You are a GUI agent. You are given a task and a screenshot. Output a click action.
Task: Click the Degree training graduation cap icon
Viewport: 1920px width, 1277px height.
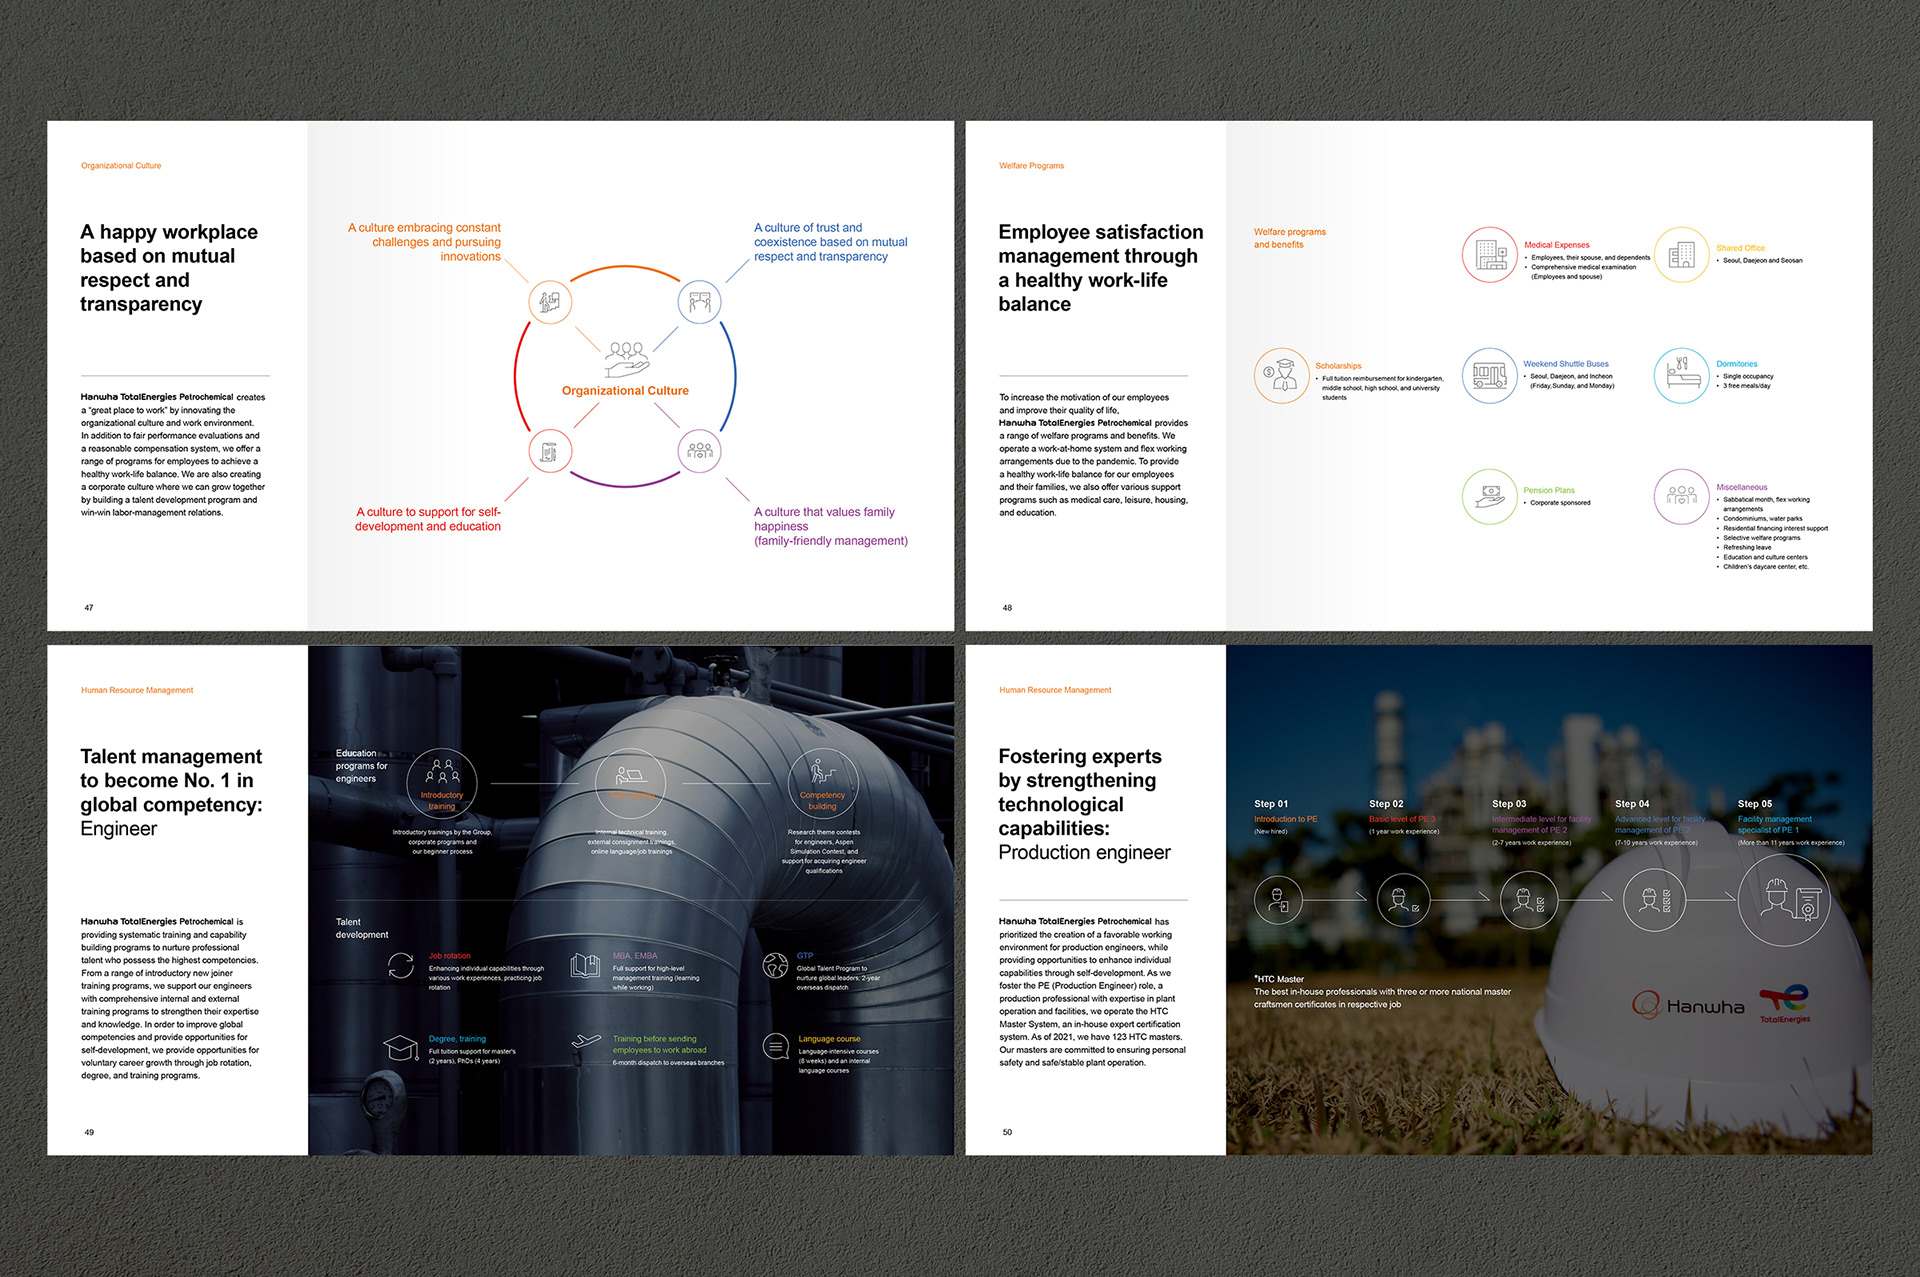click(401, 1048)
